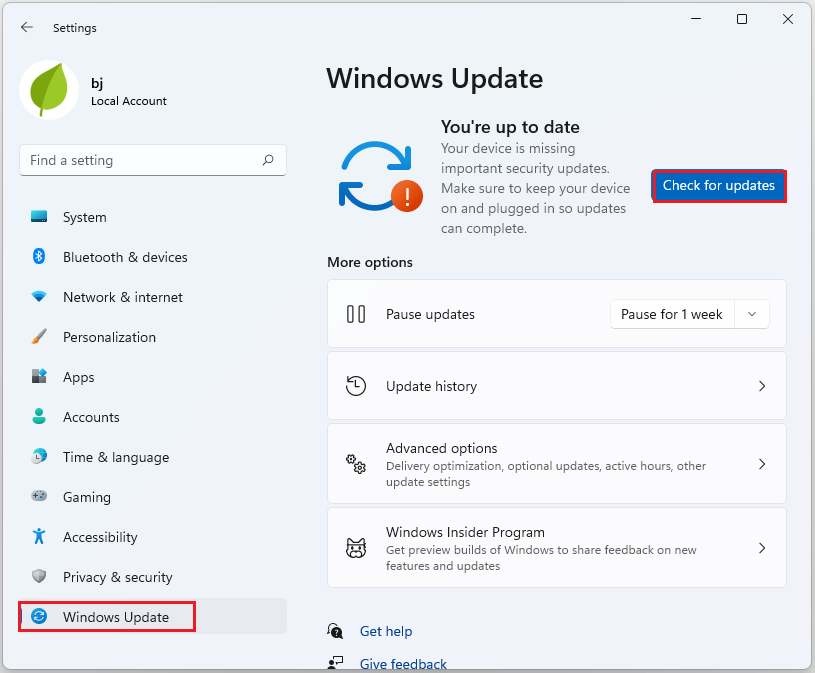Viewport: 815px width, 673px height.
Task: Close the Settings window
Action: click(787, 19)
